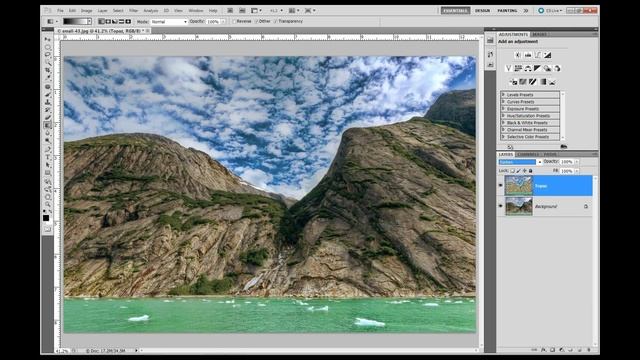Add a Curves adjustment
Image resolution: width=640 pixels, height=360 pixels.
coord(538,55)
